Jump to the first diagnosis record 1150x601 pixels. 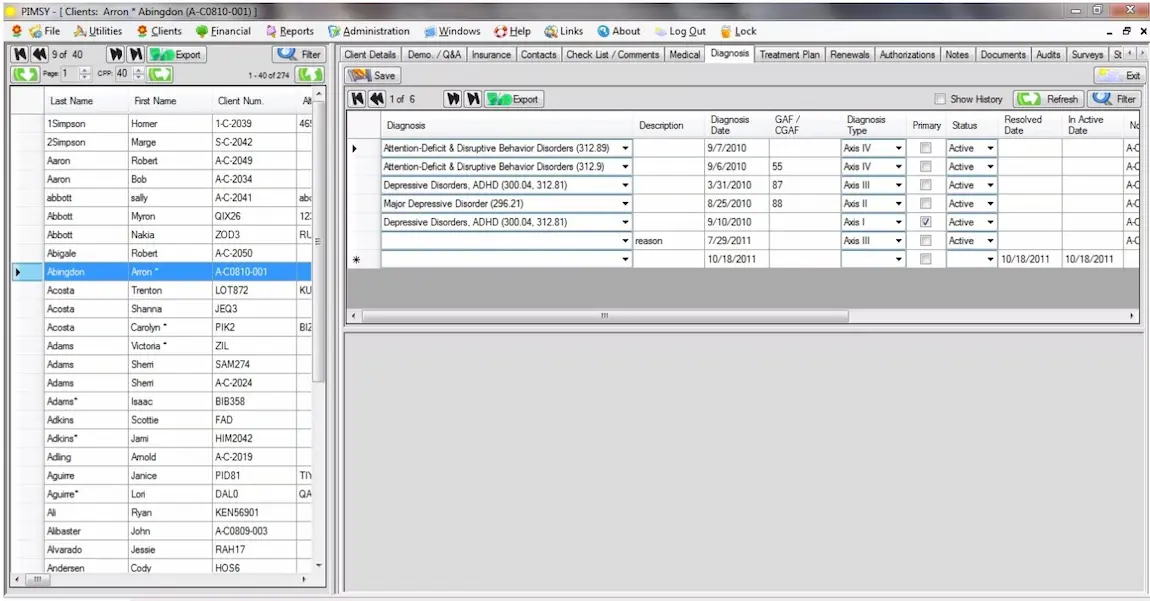click(356, 99)
